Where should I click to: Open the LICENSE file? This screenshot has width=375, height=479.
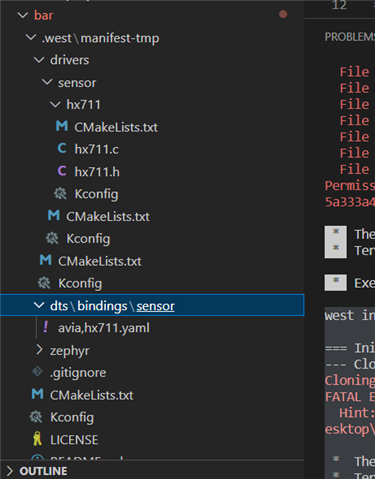tap(74, 440)
